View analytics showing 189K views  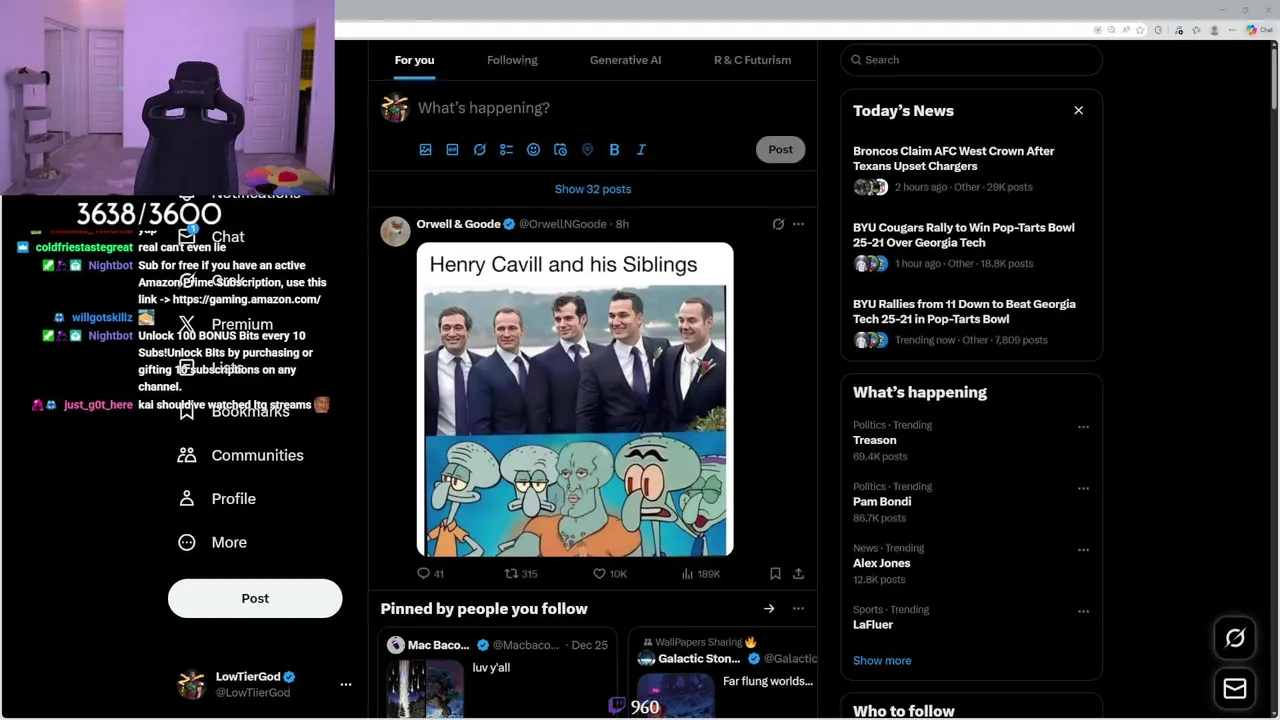[x=701, y=574]
